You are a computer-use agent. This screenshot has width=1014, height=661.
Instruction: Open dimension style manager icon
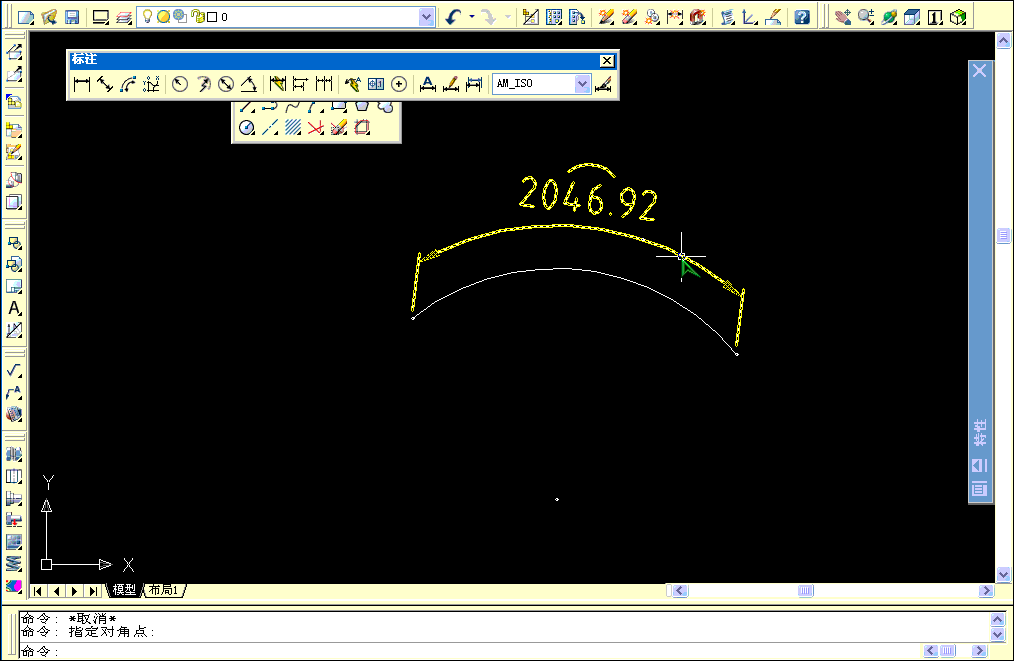603,84
